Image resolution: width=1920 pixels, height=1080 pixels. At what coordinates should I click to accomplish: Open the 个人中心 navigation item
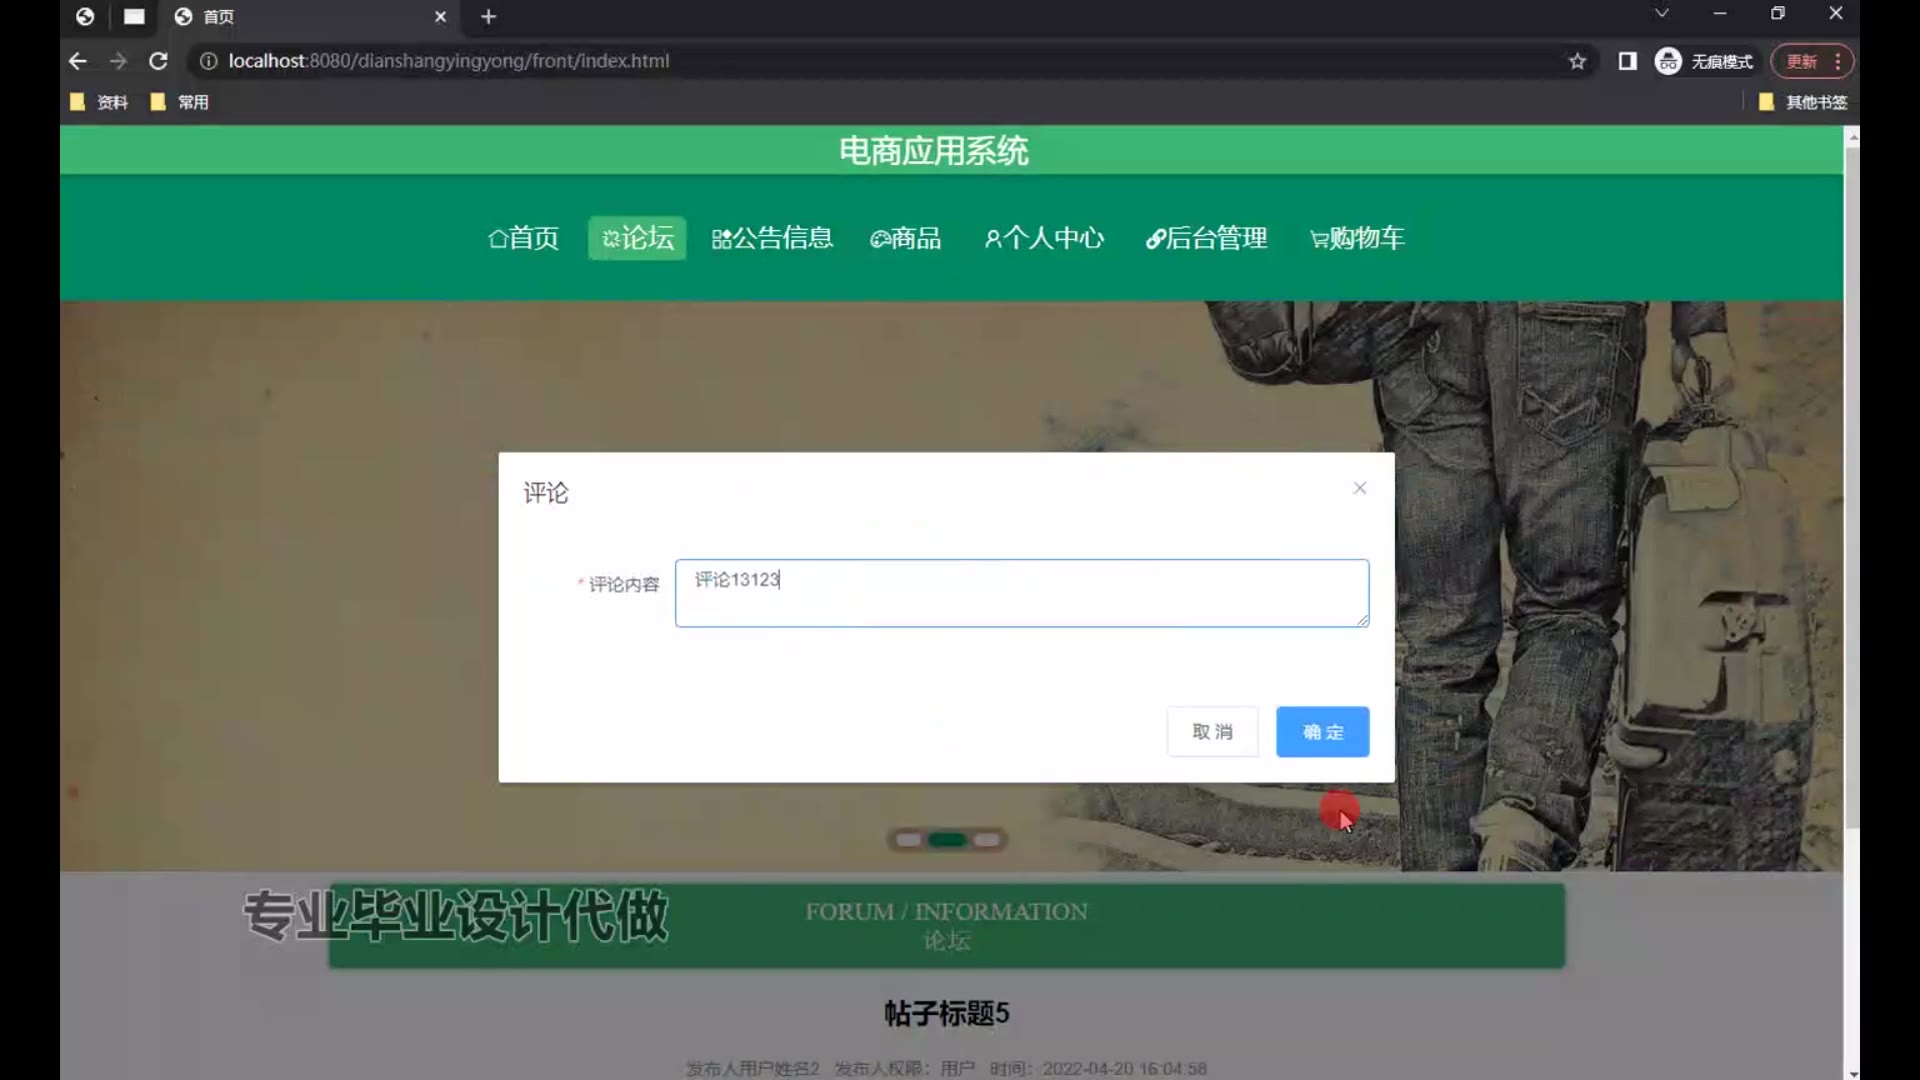[x=1044, y=238]
